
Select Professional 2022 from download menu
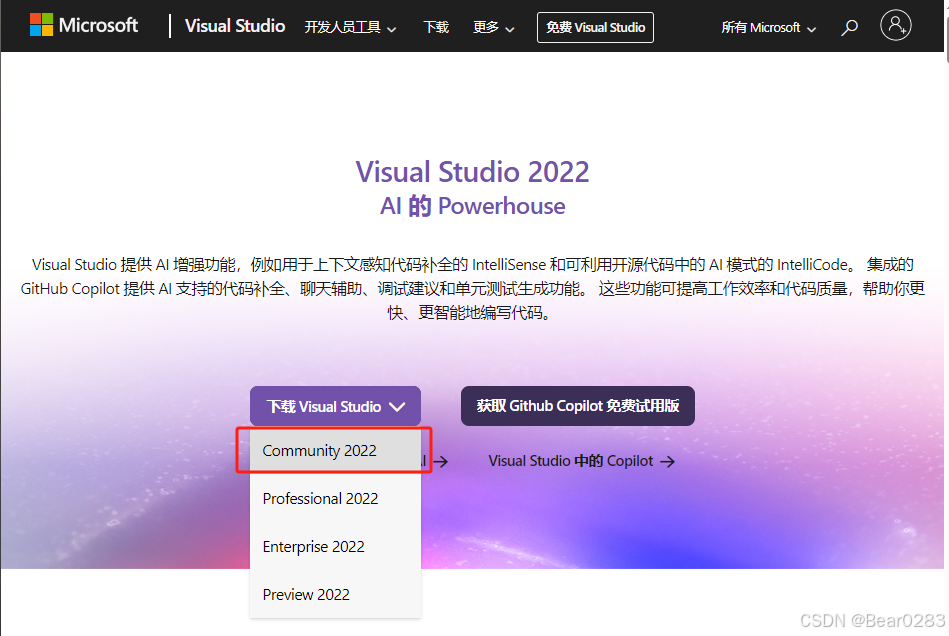[335, 499]
